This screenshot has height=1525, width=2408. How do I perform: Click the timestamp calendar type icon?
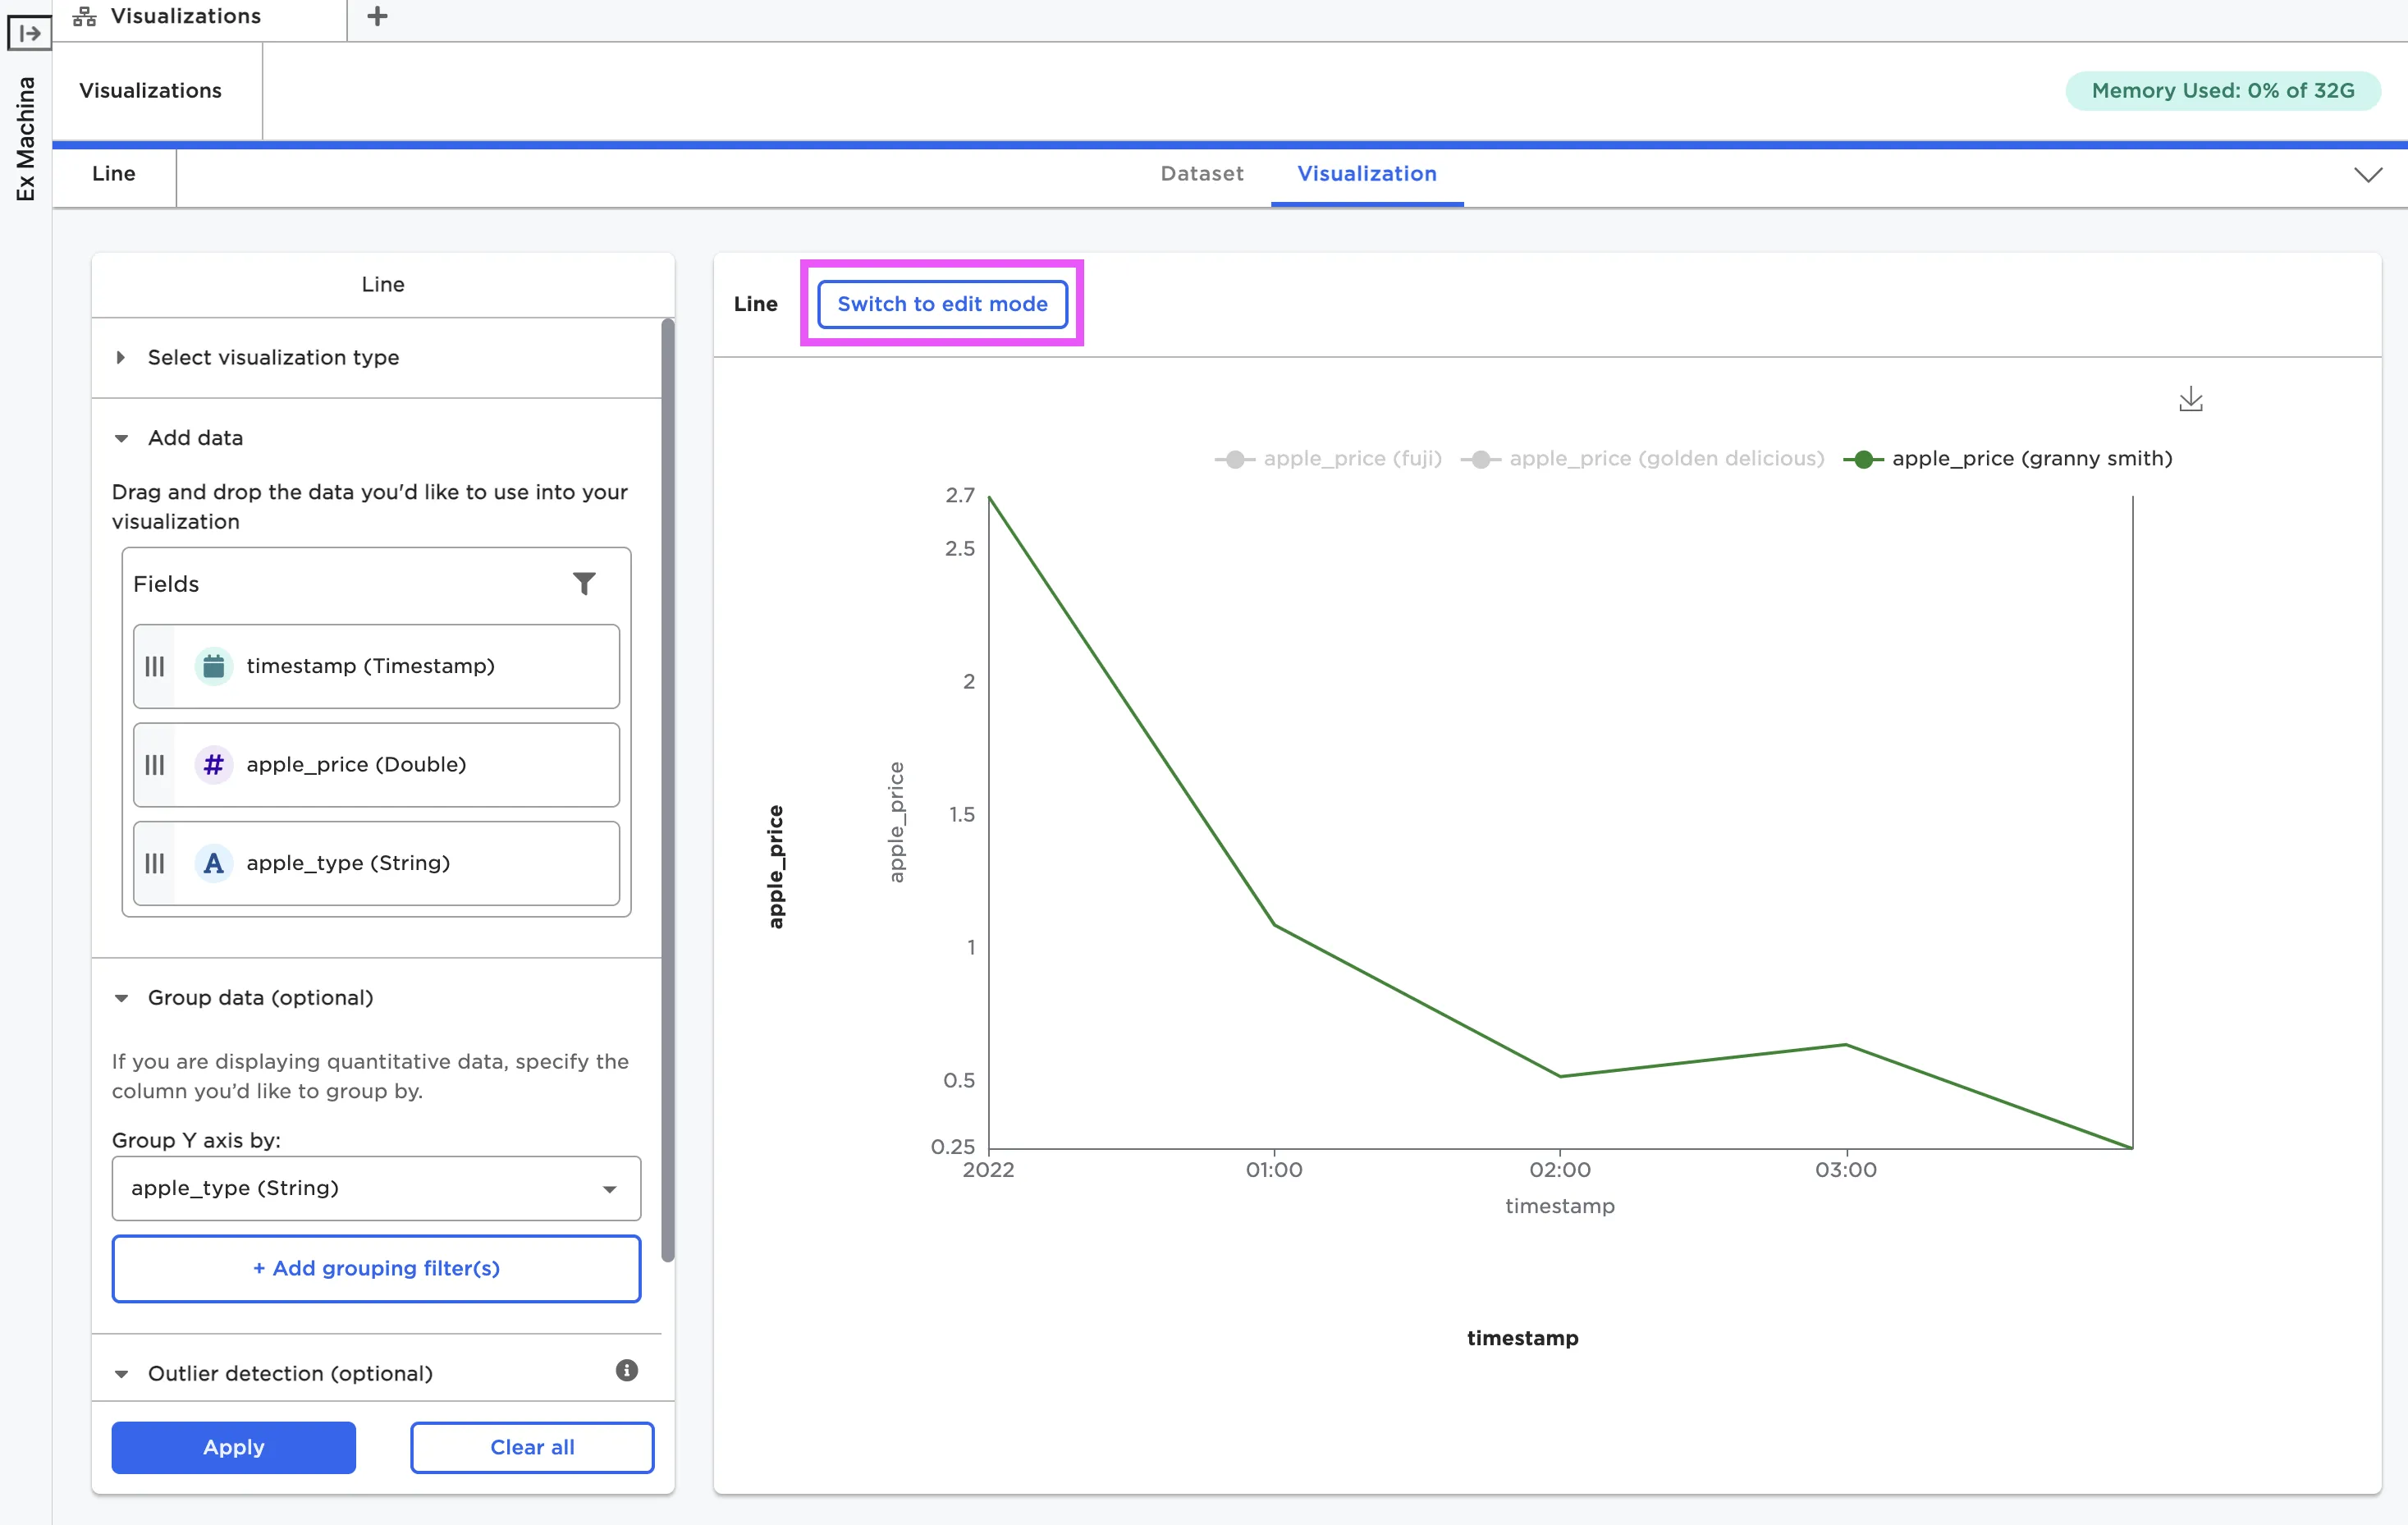tap(213, 666)
